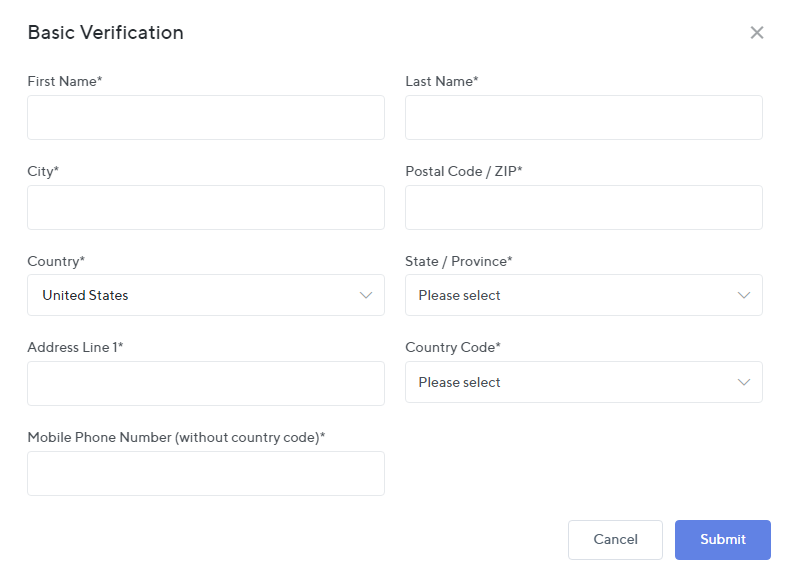Click the Country Code chevron arrow
Viewport: 791px width, 579px height.
(x=744, y=382)
